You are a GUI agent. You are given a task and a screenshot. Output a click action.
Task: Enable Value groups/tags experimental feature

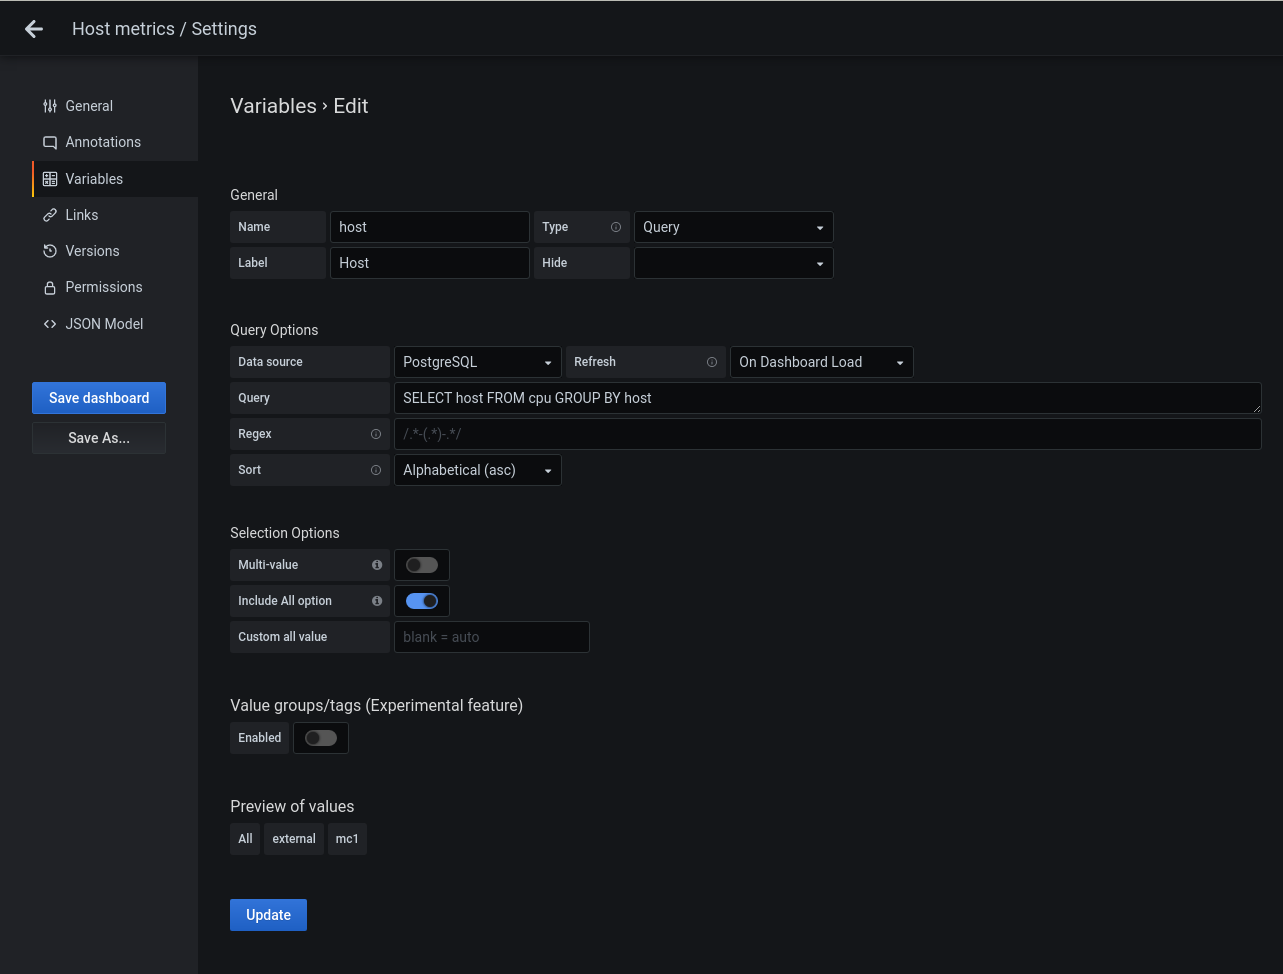pyautogui.click(x=320, y=738)
